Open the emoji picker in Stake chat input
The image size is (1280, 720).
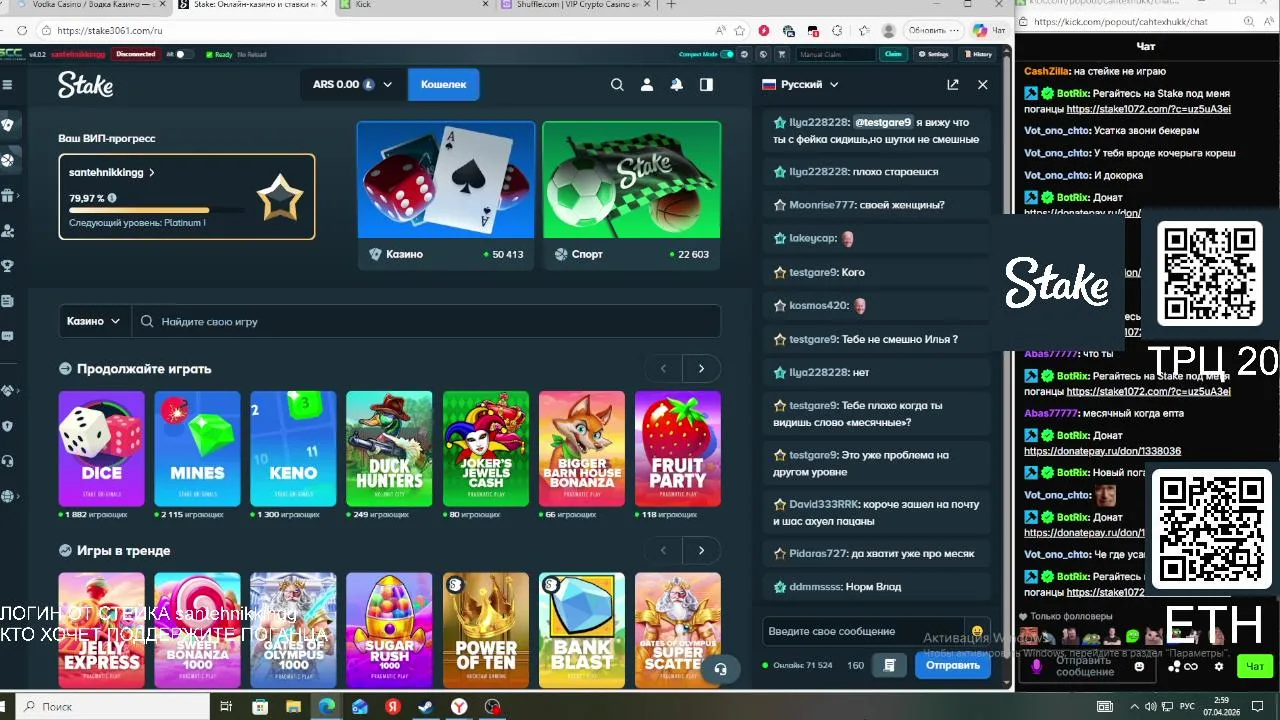tap(977, 631)
